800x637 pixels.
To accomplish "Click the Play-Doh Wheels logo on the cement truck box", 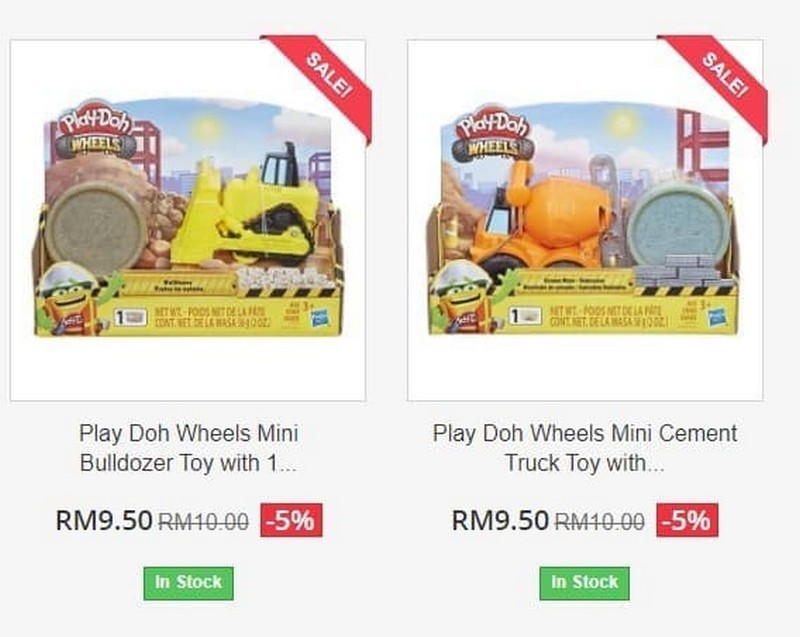I will 492,133.
